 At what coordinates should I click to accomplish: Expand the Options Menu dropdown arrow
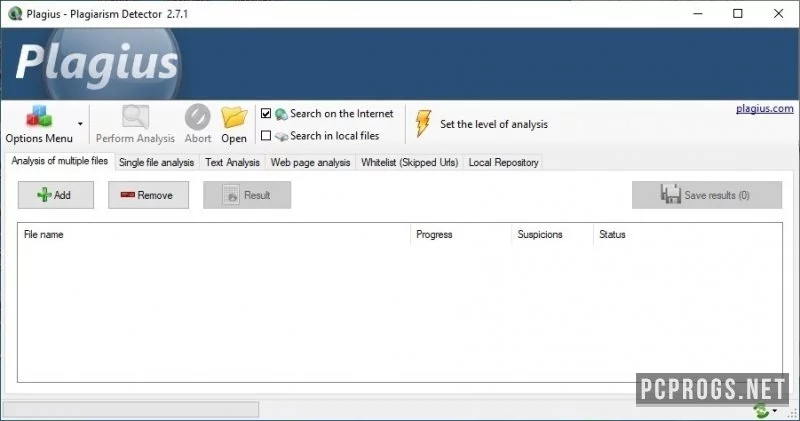[80, 124]
